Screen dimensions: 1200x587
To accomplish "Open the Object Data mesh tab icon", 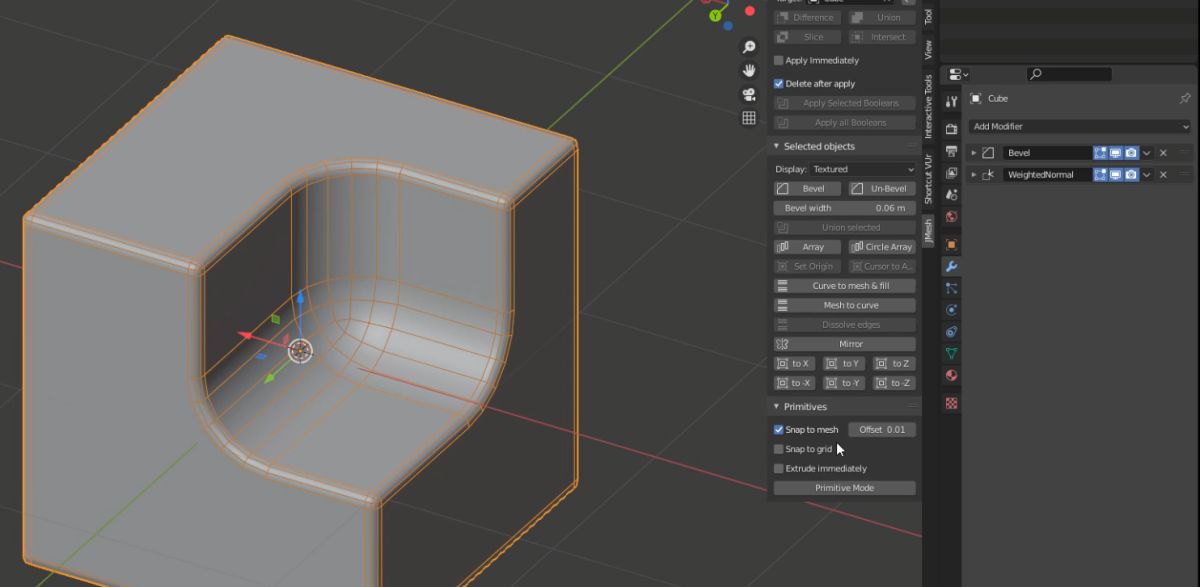I will 952,354.
